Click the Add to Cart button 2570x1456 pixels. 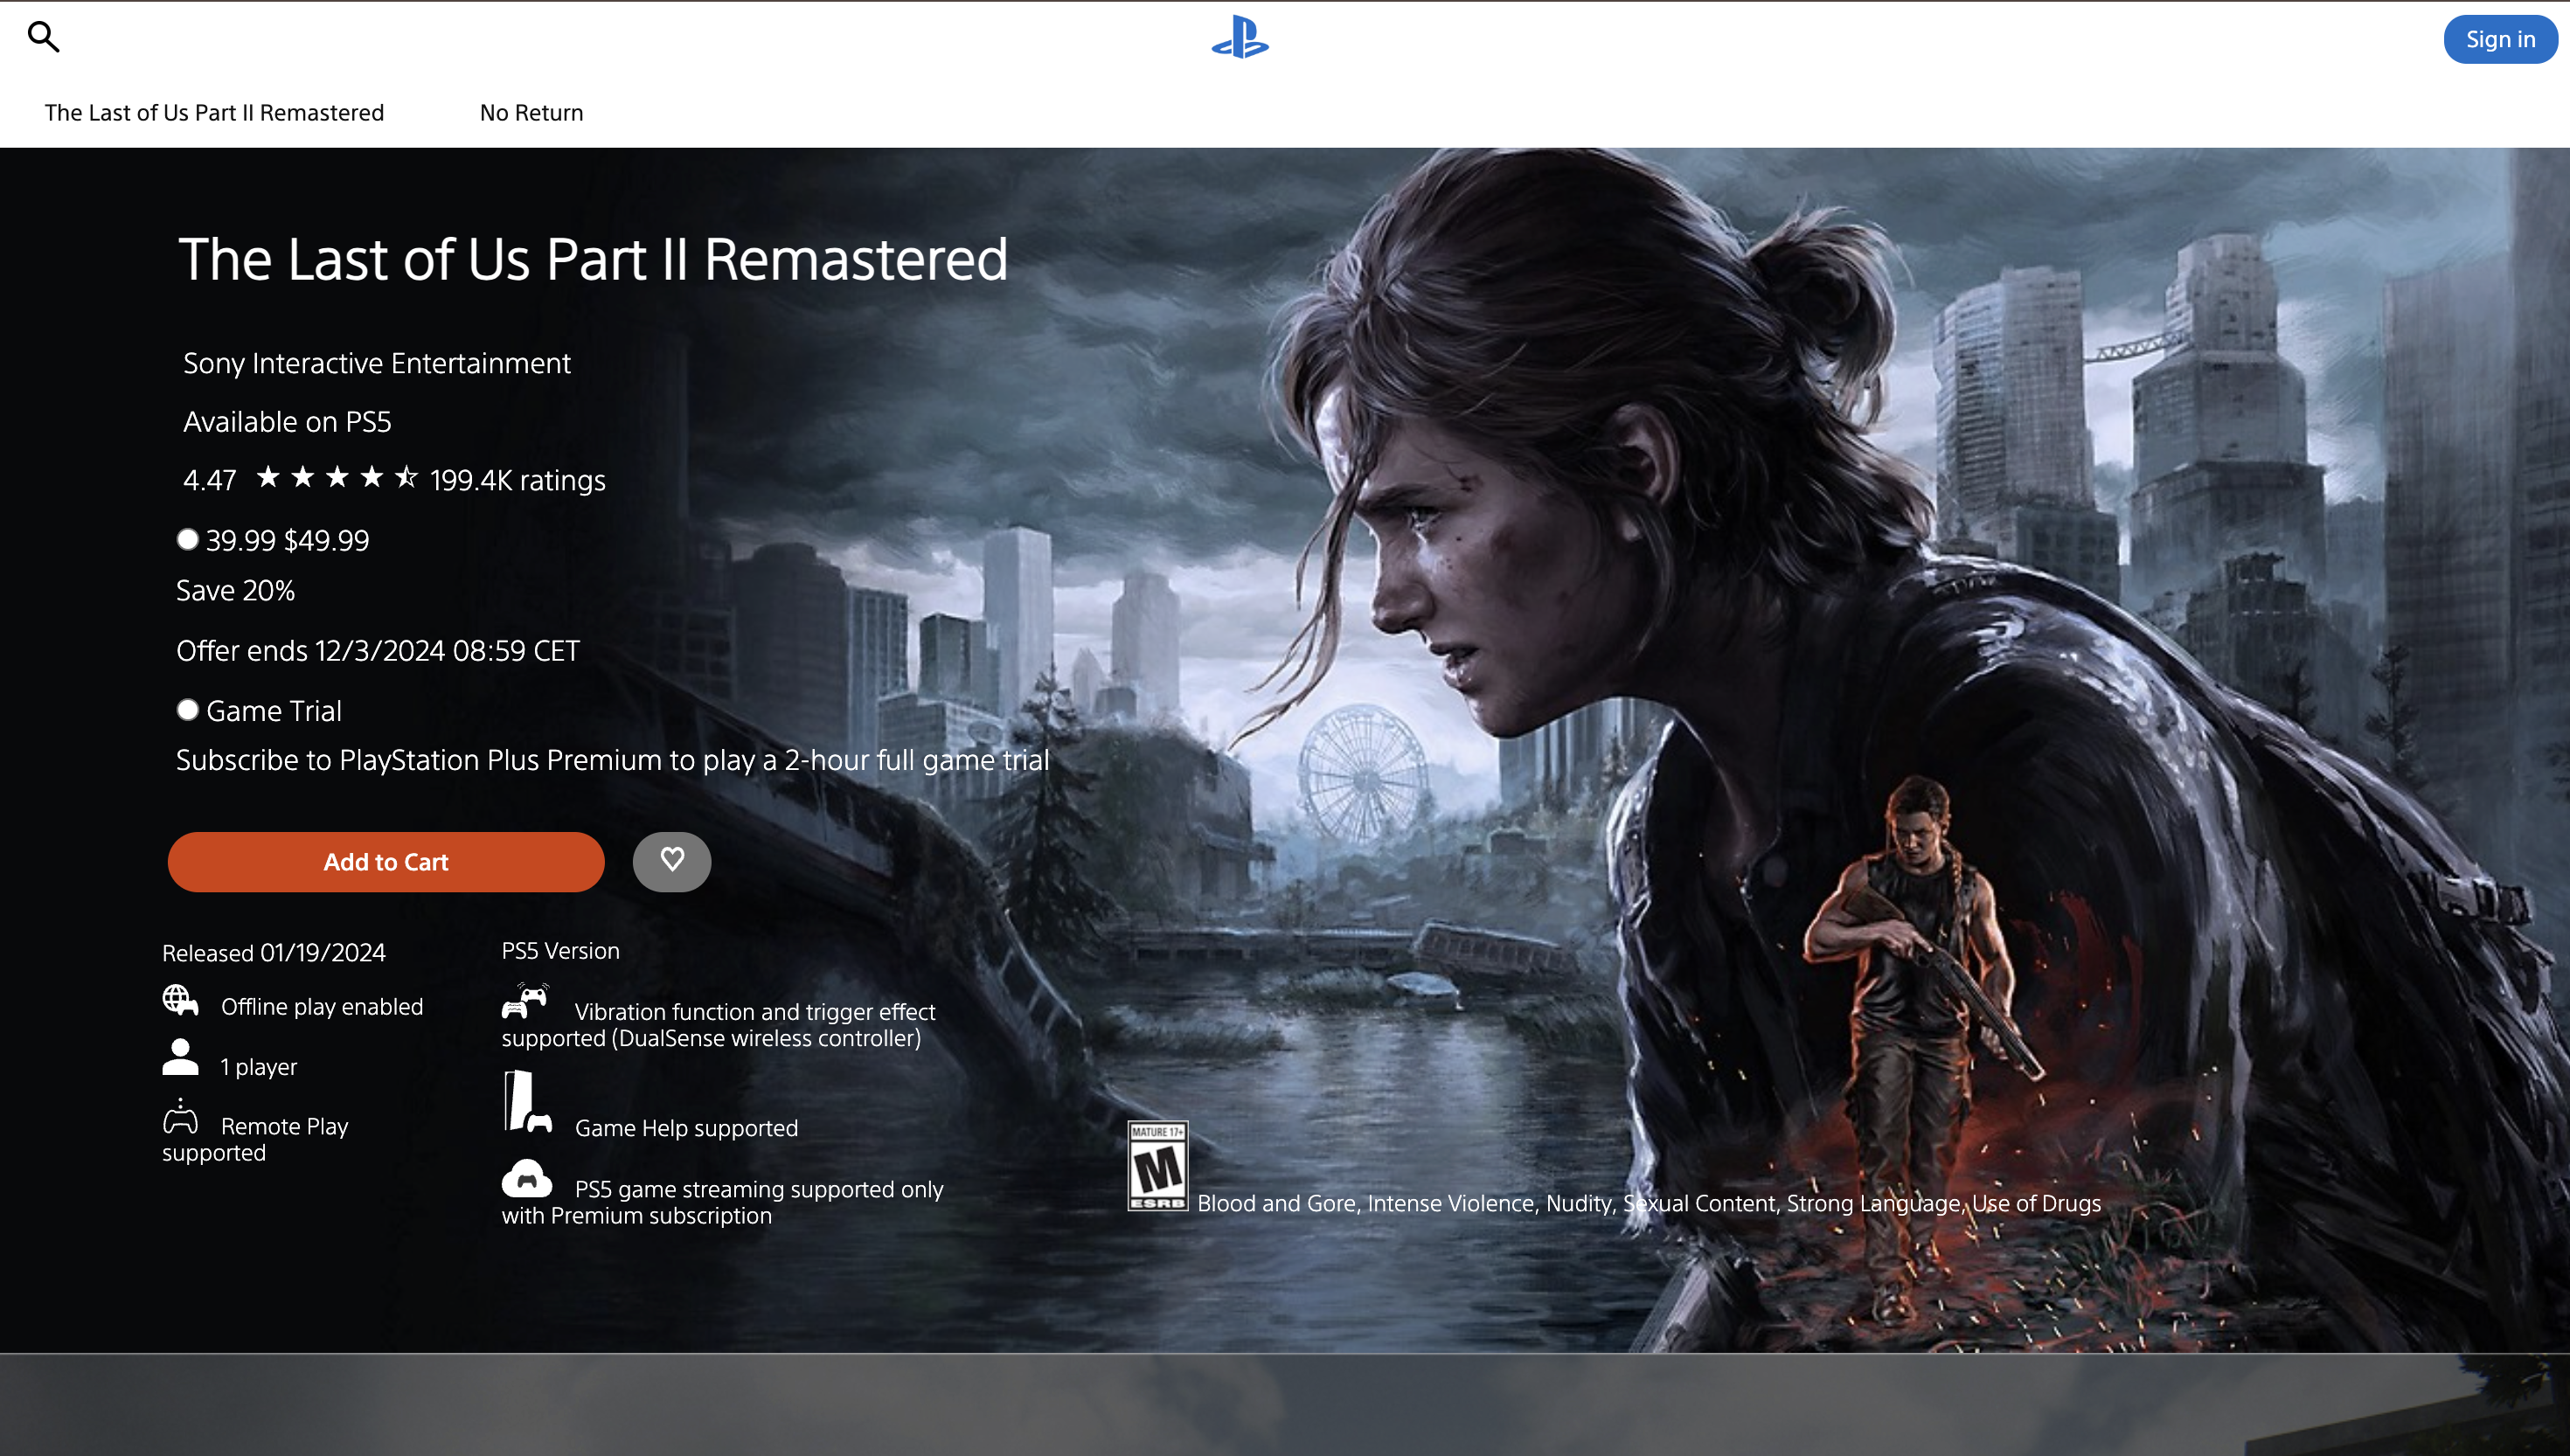[x=386, y=861]
